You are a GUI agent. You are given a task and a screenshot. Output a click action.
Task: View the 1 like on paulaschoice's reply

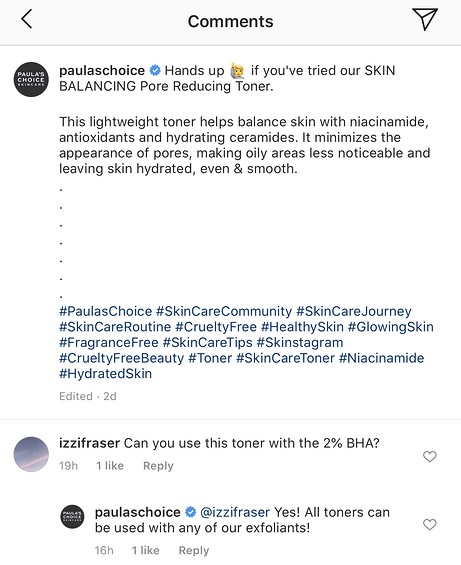pos(145,550)
